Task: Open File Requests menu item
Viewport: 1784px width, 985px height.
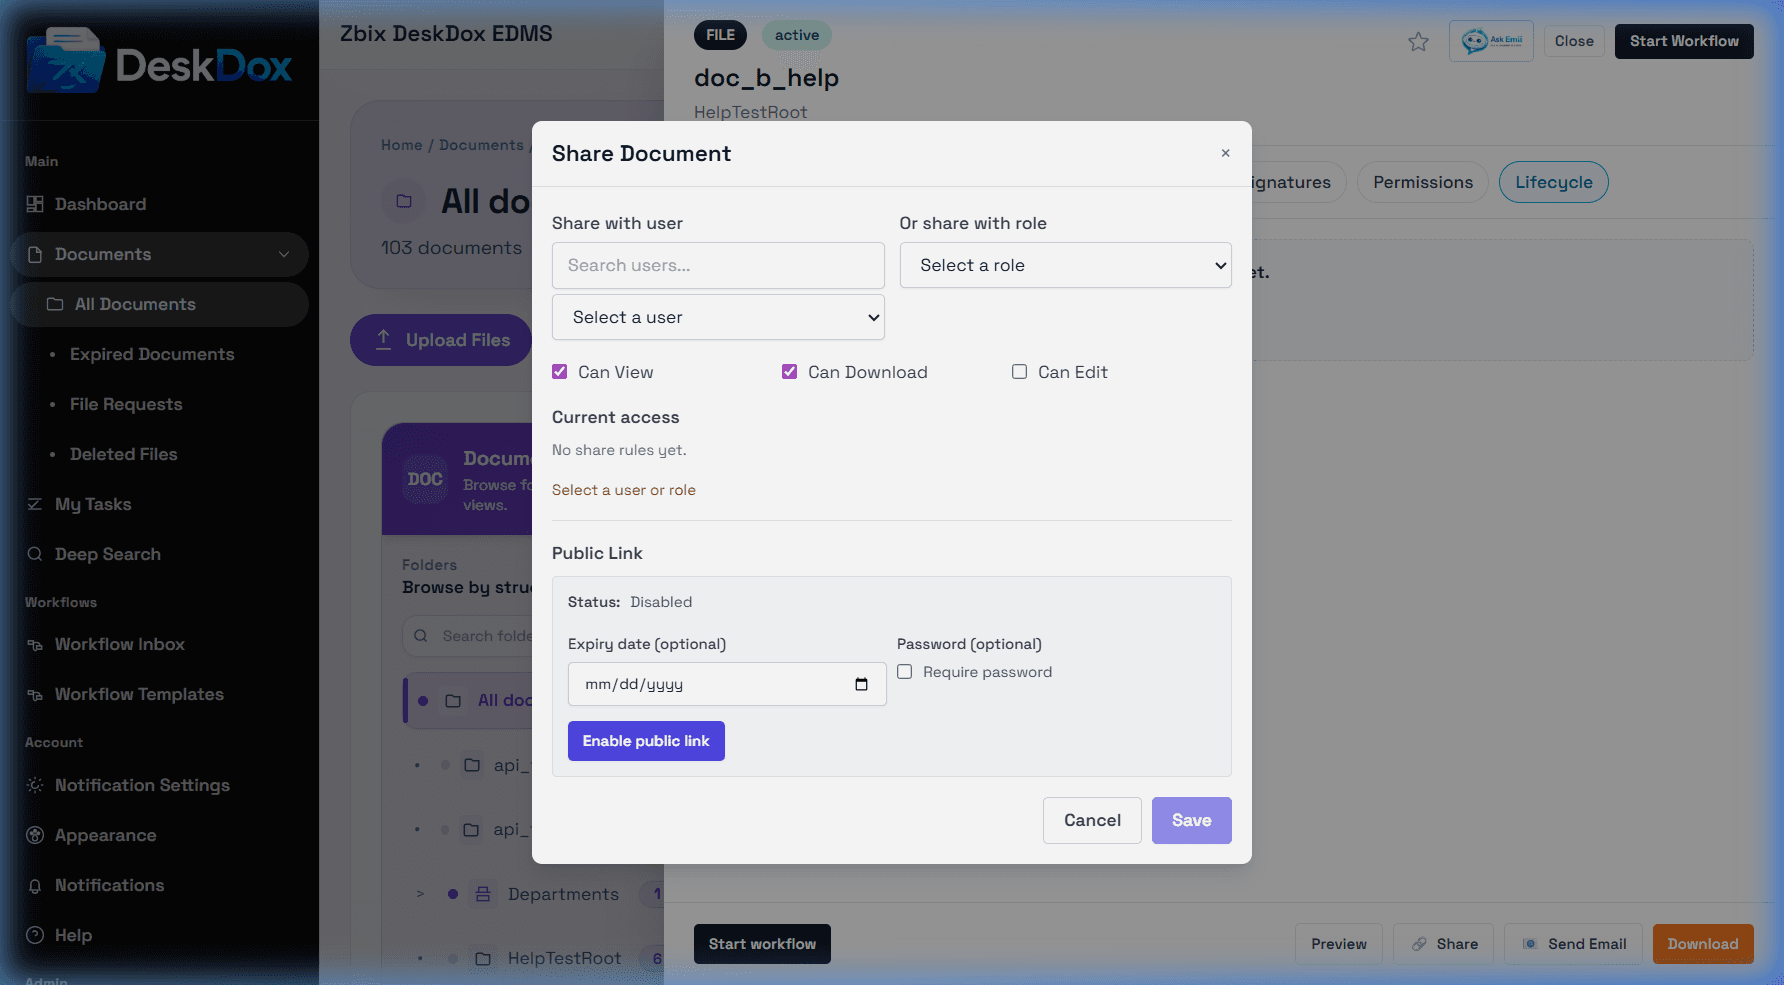Action: [126, 404]
